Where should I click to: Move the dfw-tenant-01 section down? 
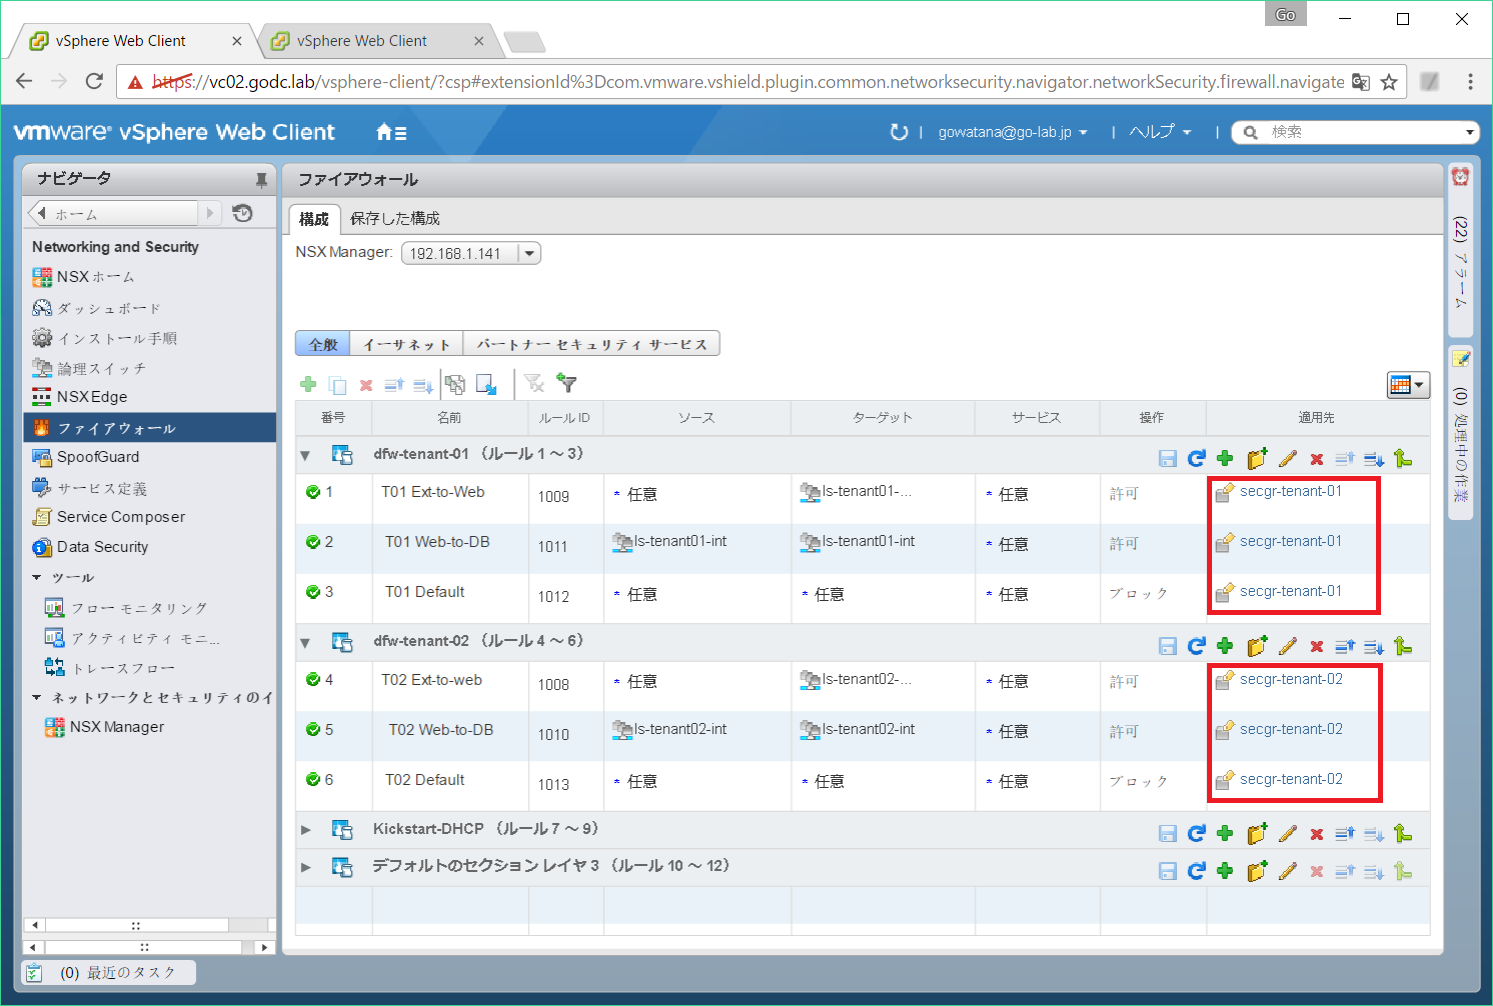tap(1374, 459)
